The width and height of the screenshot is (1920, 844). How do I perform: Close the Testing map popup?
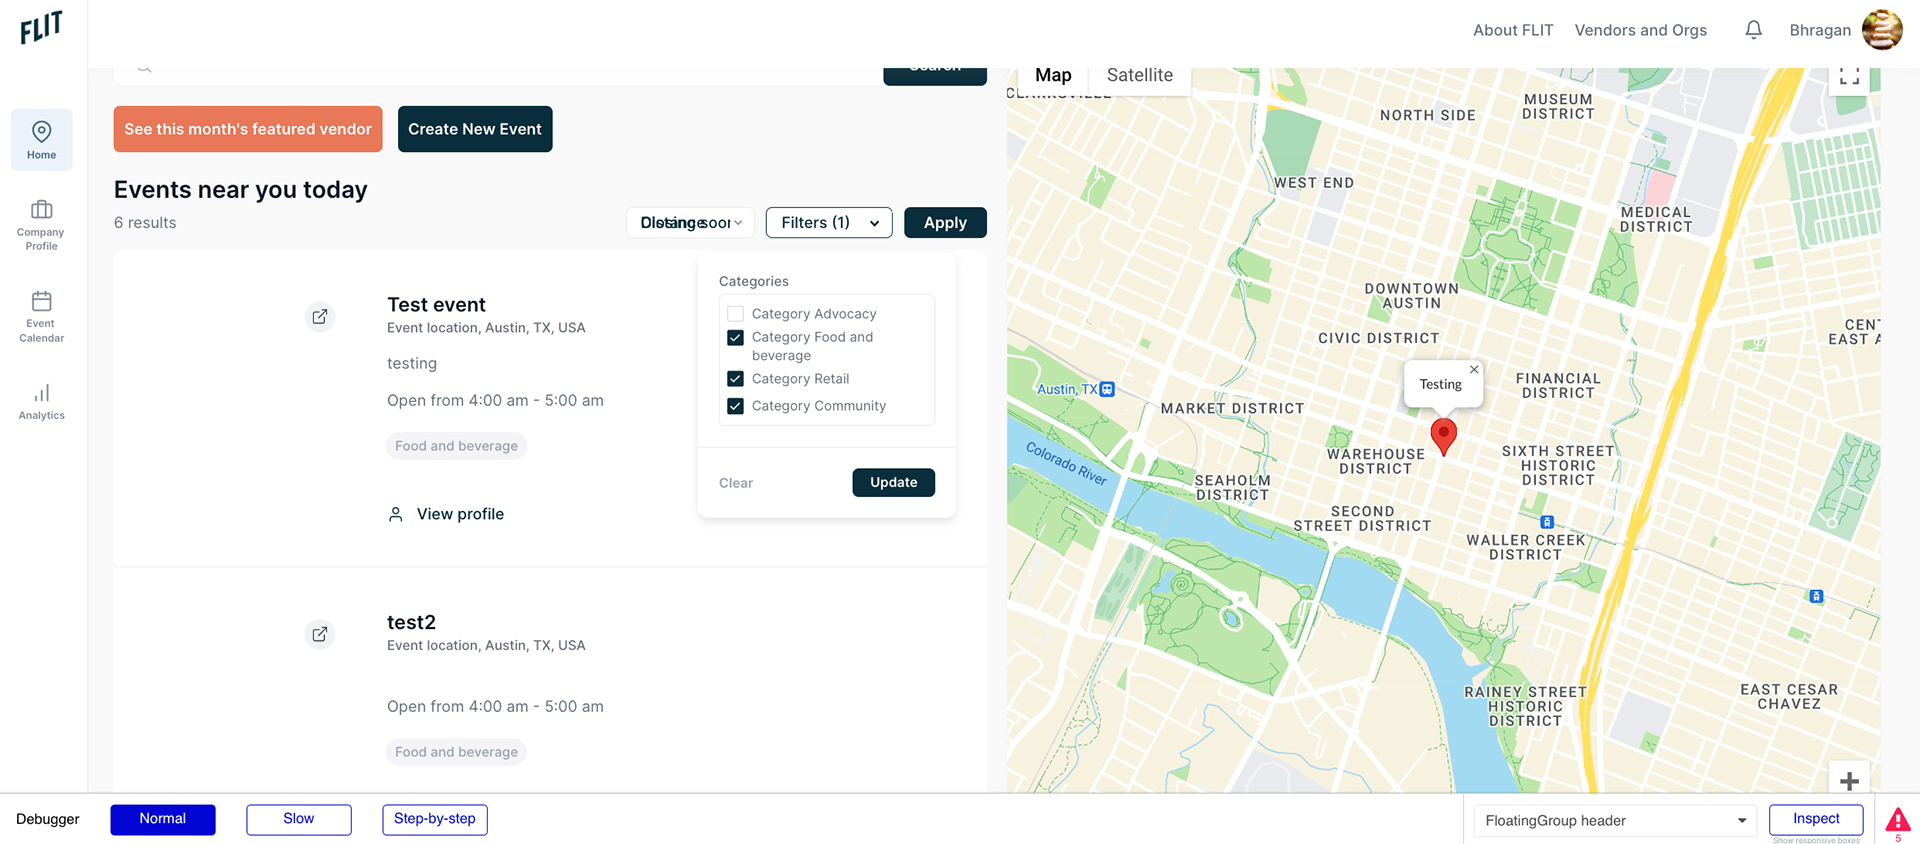click(1474, 370)
